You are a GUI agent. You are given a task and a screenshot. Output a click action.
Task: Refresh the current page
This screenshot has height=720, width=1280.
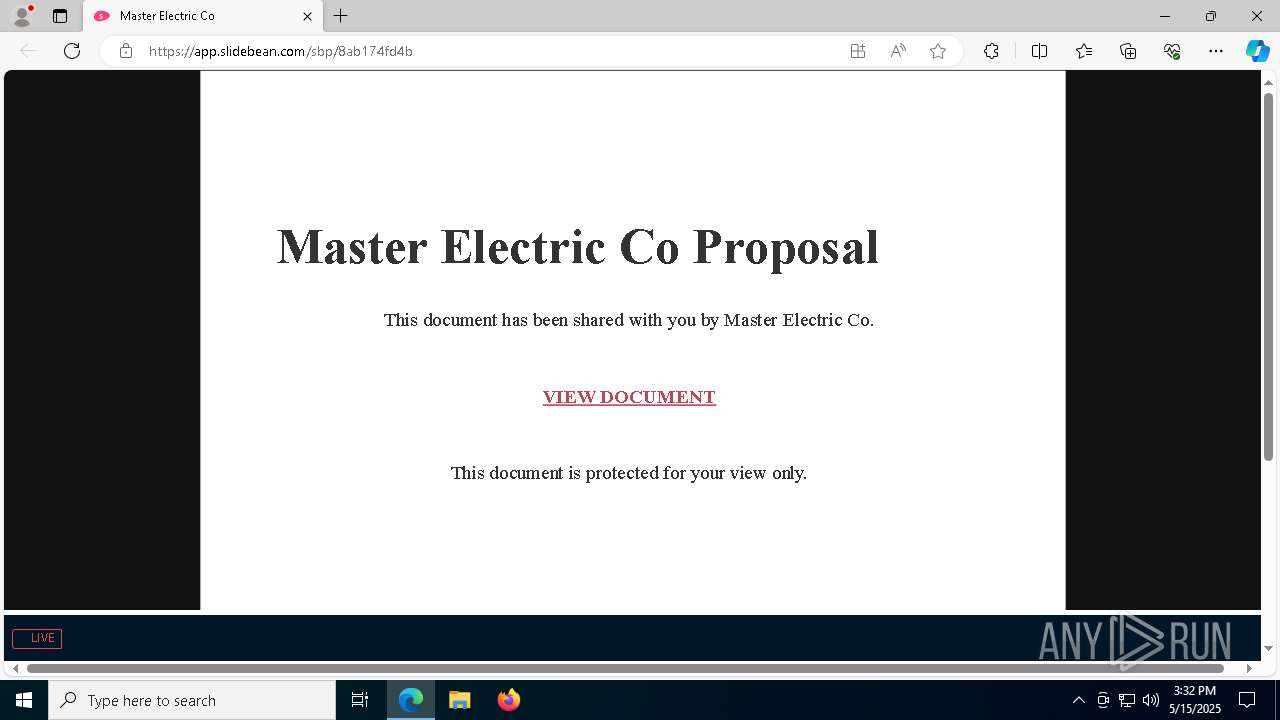pyautogui.click(x=72, y=51)
